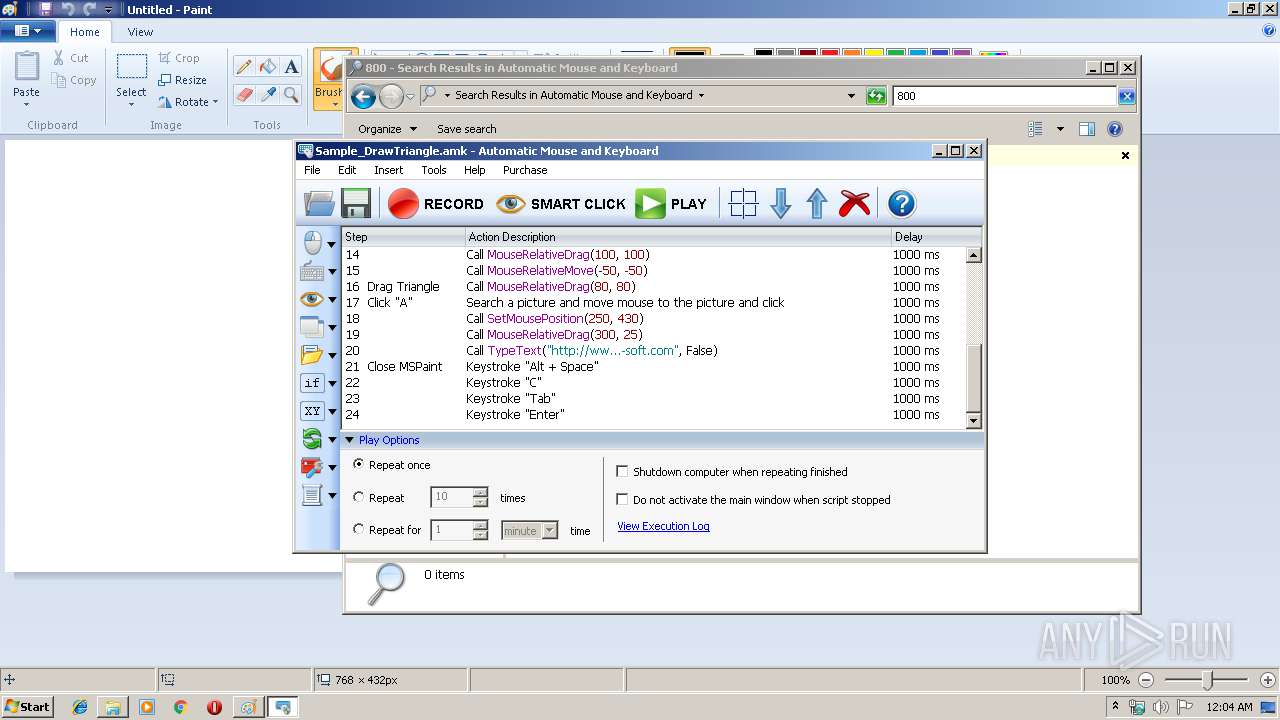
Task: Activate the SMART CLICK eye tool
Action: point(561,204)
